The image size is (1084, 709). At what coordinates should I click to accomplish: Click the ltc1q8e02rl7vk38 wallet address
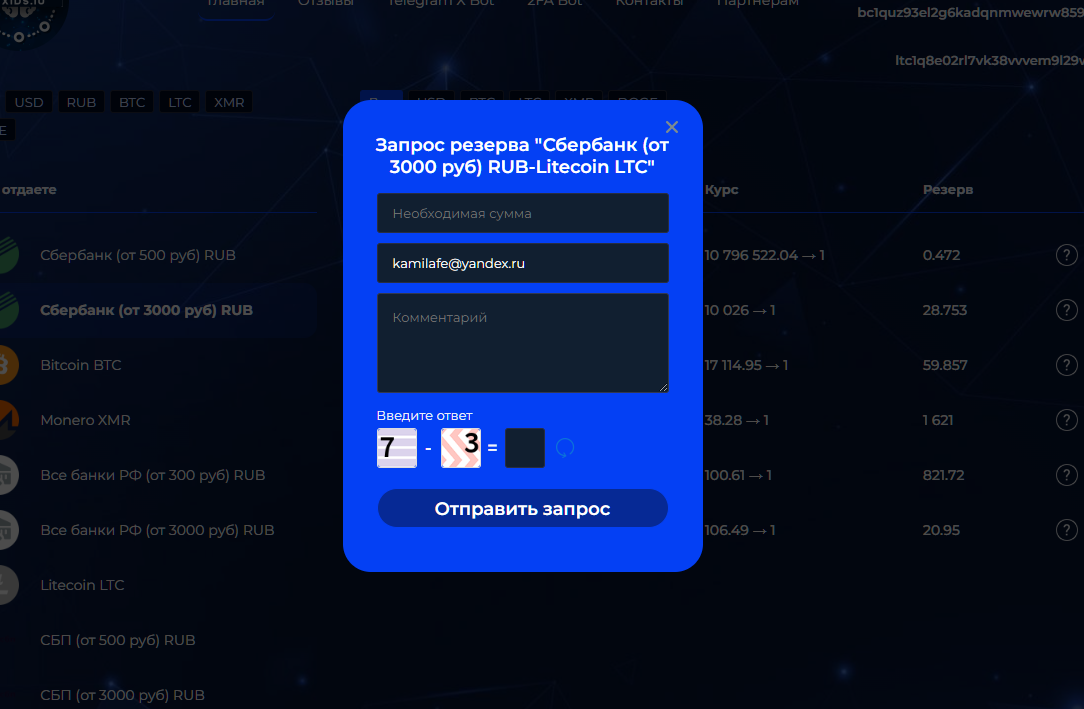(x=989, y=61)
